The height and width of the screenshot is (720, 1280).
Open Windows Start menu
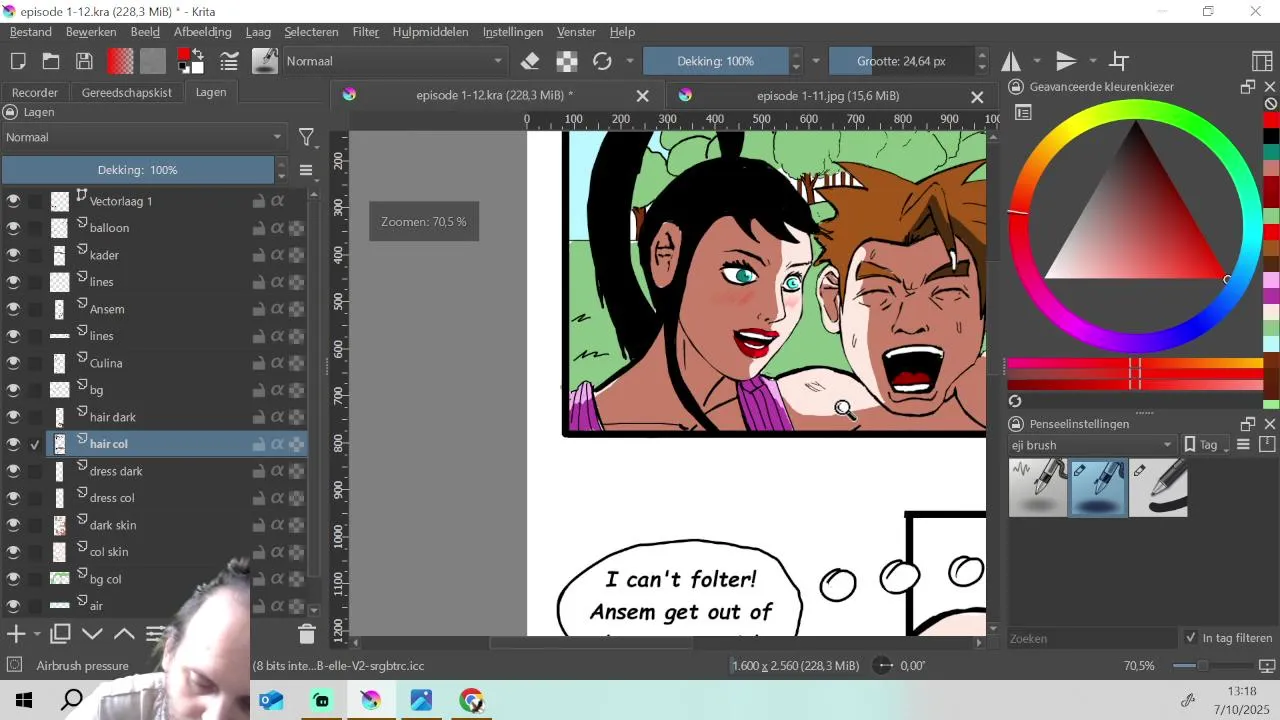[24, 700]
